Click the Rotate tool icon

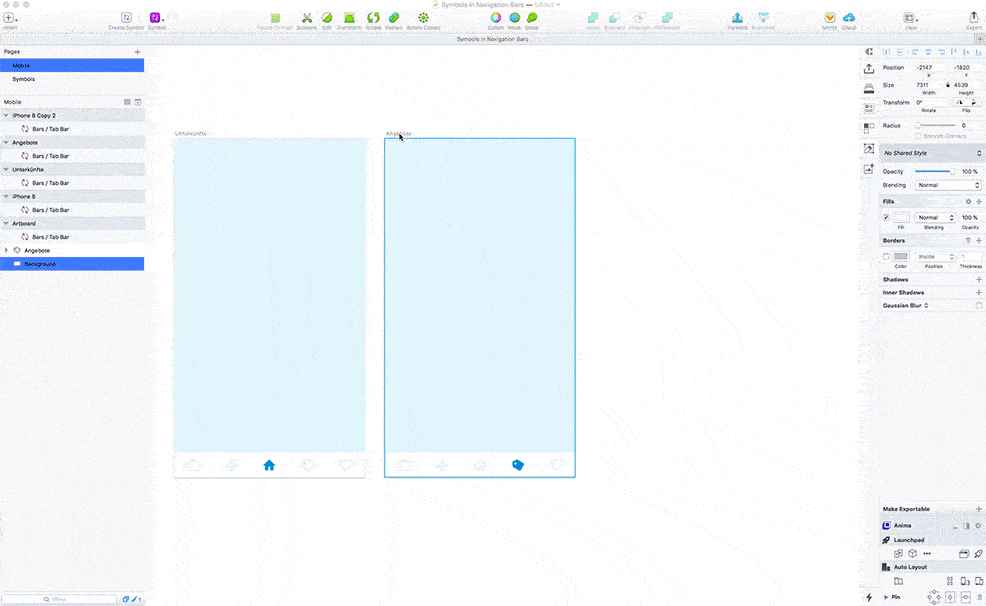click(x=374, y=18)
